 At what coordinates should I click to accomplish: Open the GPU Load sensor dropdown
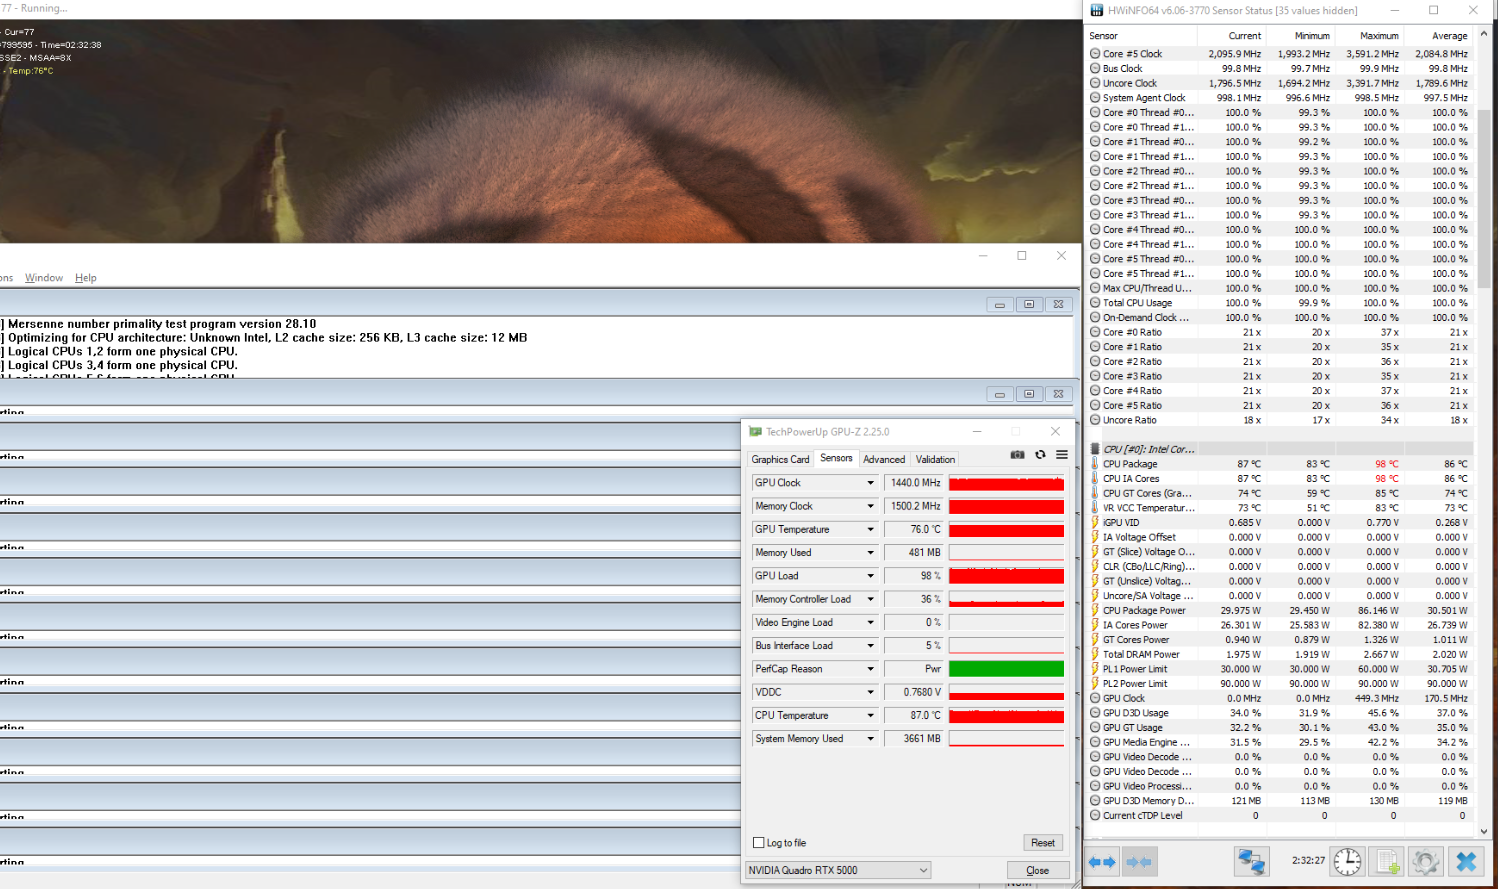pyautogui.click(x=870, y=576)
